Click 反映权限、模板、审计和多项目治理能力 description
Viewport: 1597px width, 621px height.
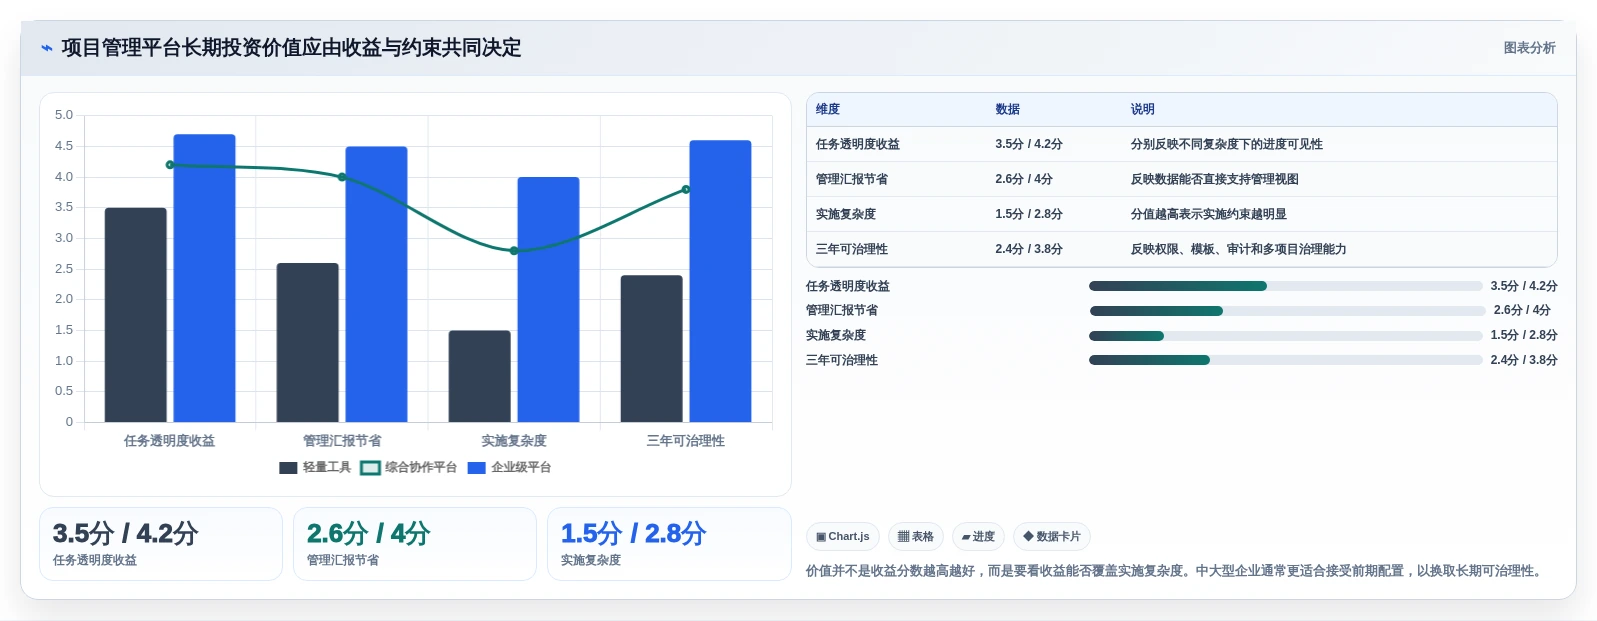pos(1239,250)
